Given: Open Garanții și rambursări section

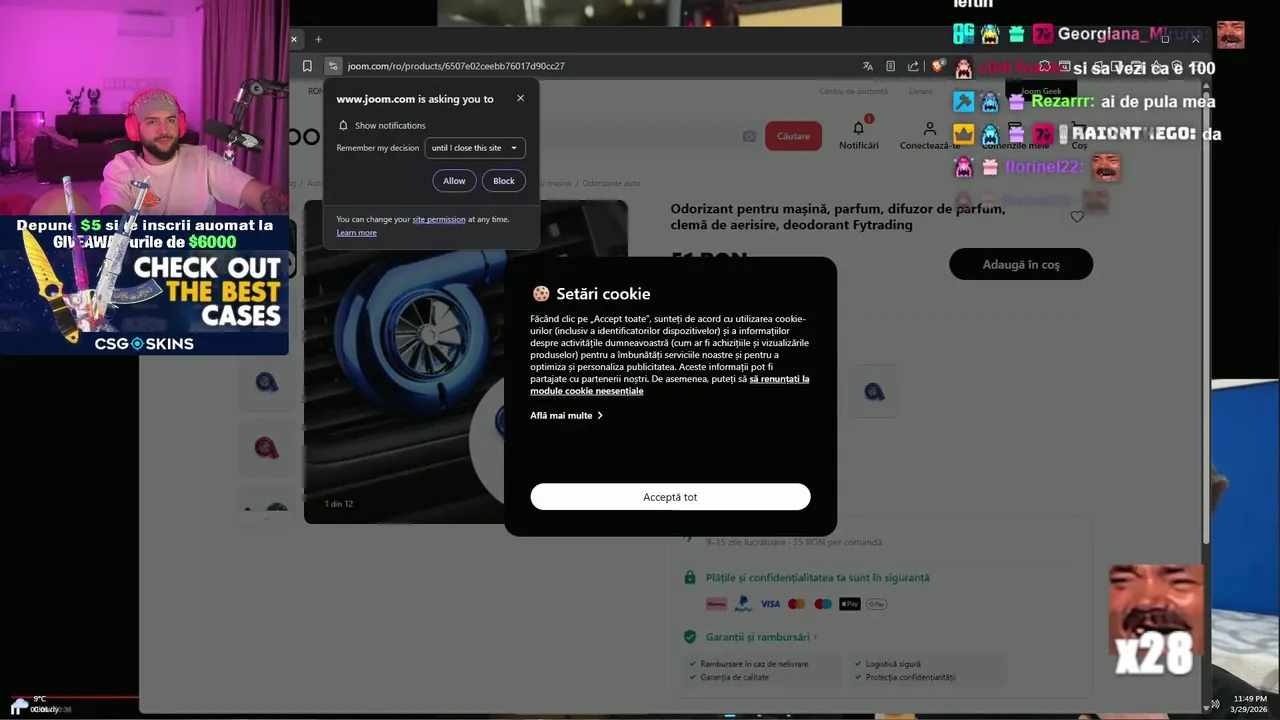Looking at the screenshot, I should tap(761, 637).
